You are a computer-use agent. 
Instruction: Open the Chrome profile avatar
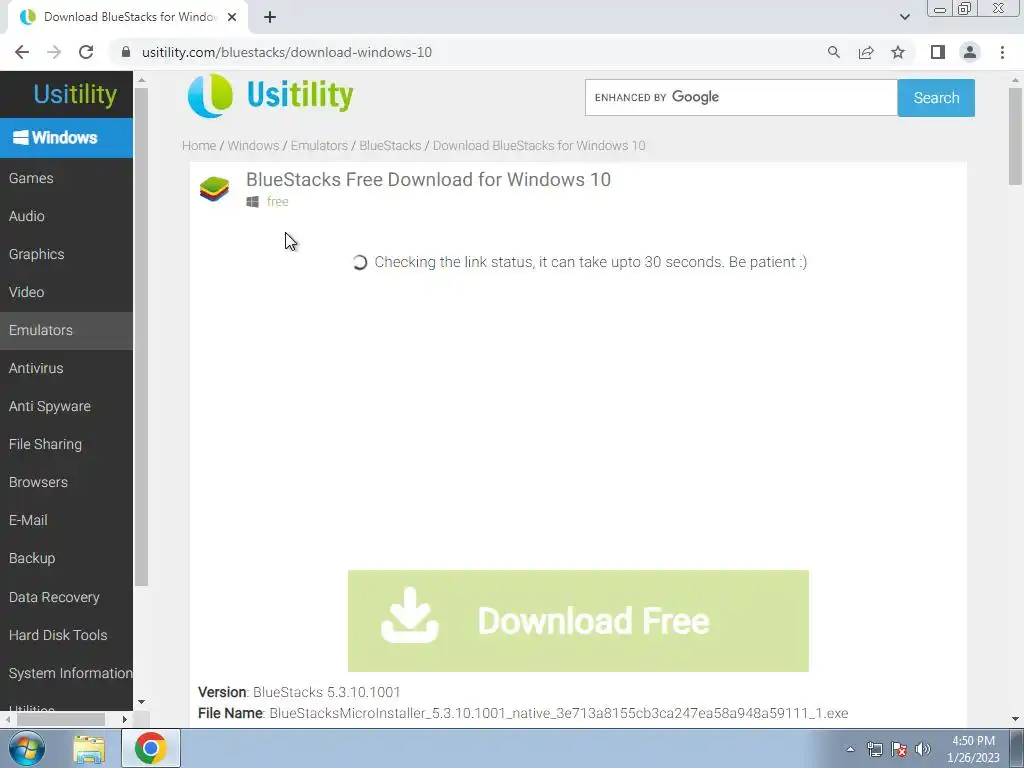pyautogui.click(x=970, y=52)
